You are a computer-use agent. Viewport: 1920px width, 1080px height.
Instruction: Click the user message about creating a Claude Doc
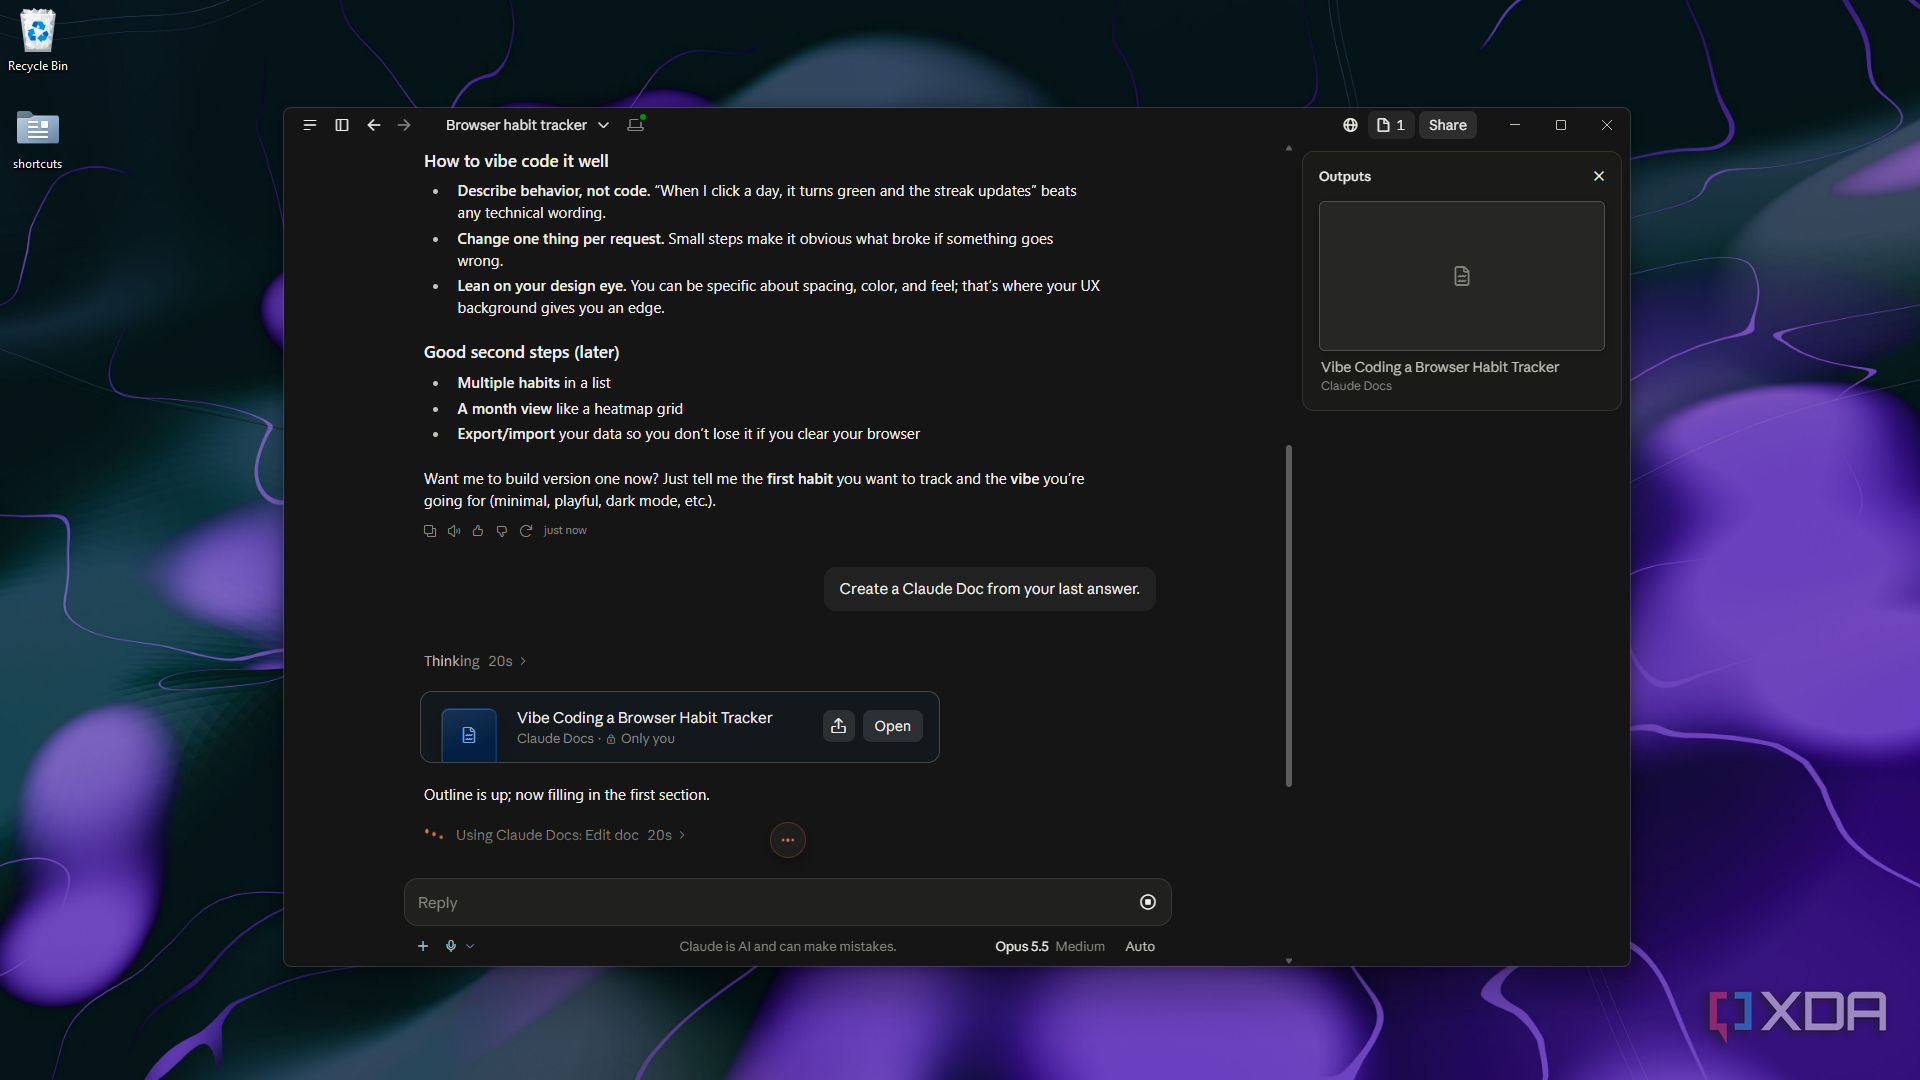click(989, 589)
